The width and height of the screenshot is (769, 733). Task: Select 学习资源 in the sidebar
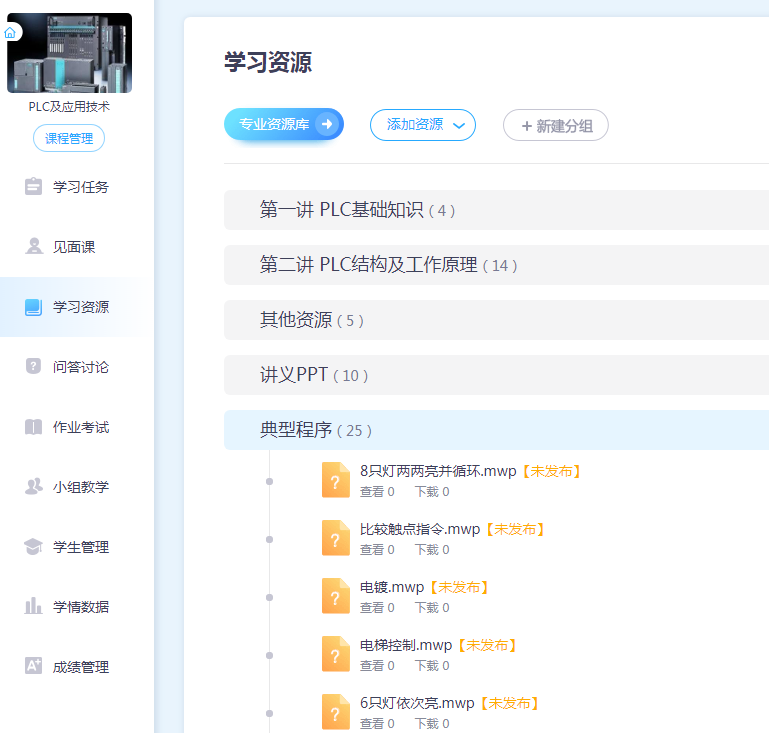click(77, 307)
